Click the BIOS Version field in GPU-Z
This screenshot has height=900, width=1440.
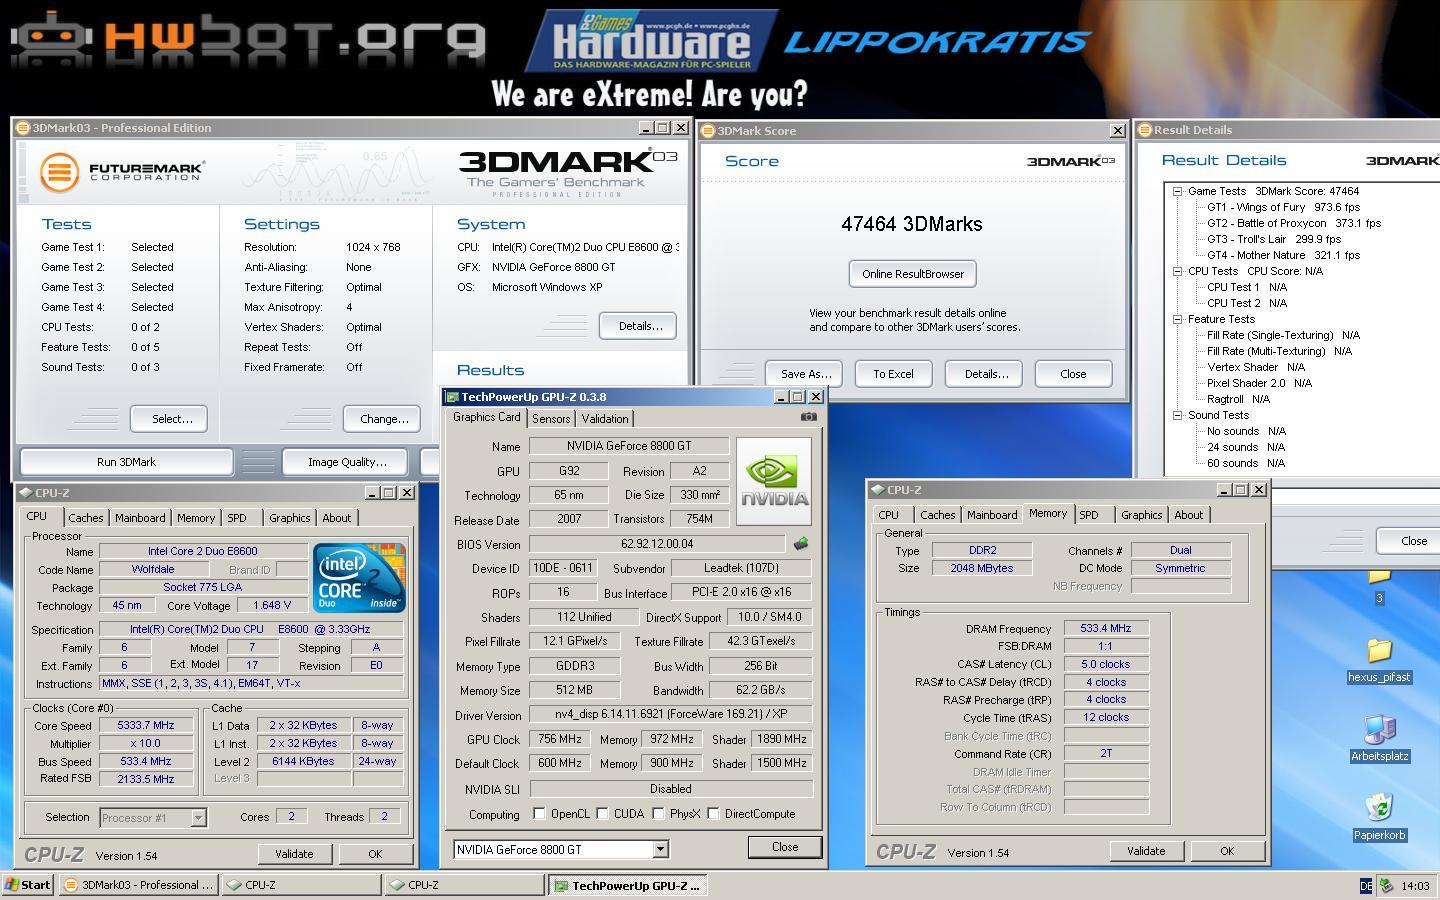(x=659, y=544)
